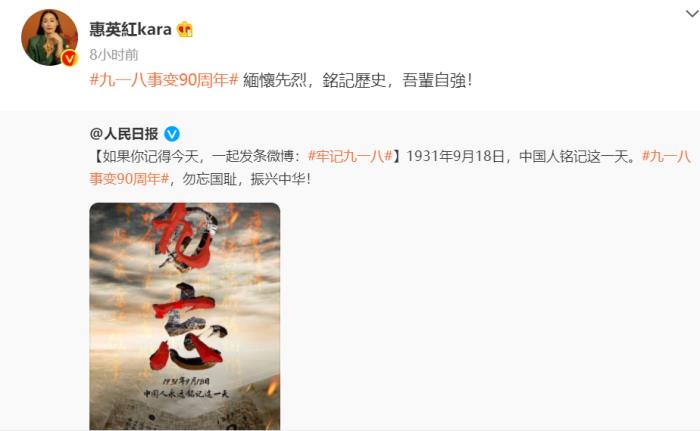Open hashtag #九一八事变90周年# in kara's post
Image resolution: width=700 pixels, height=431 pixels.
(x=164, y=80)
